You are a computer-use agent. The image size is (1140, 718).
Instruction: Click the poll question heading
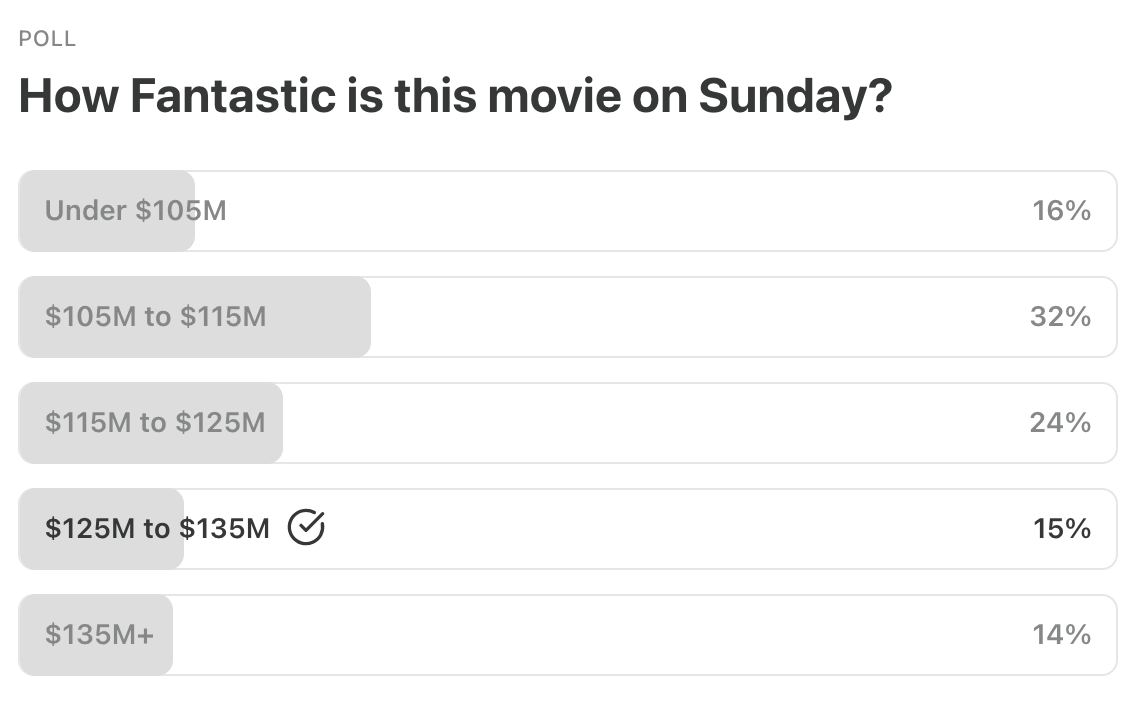454,96
